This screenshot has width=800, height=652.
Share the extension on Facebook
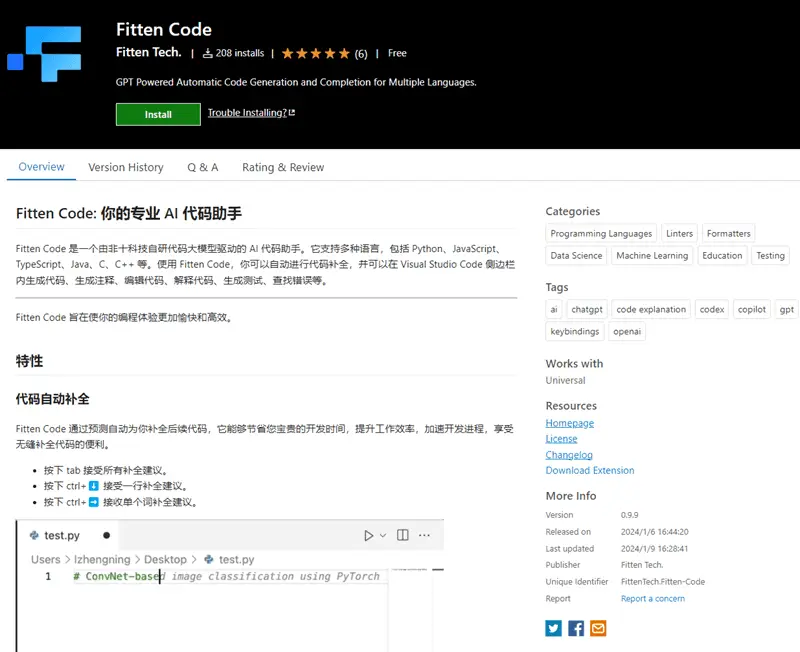(x=576, y=628)
